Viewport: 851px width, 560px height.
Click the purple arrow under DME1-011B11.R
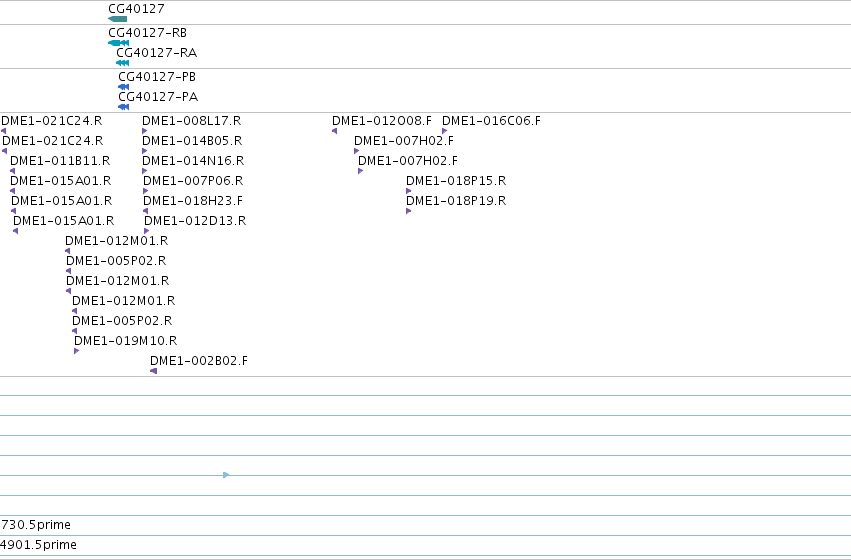(12, 171)
